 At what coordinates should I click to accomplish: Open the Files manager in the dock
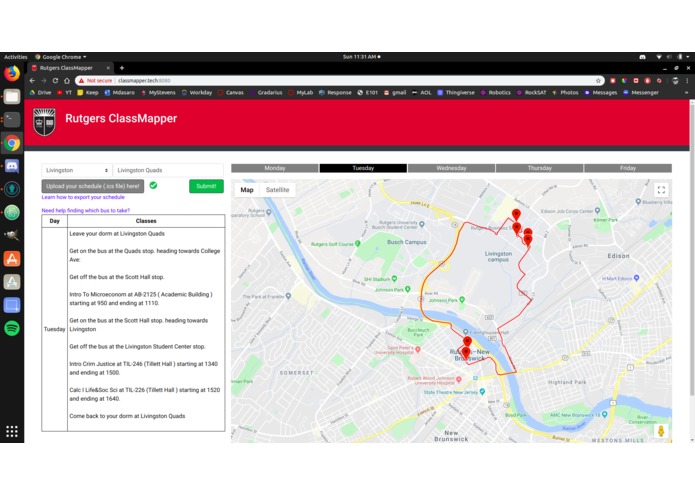point(12,97)
